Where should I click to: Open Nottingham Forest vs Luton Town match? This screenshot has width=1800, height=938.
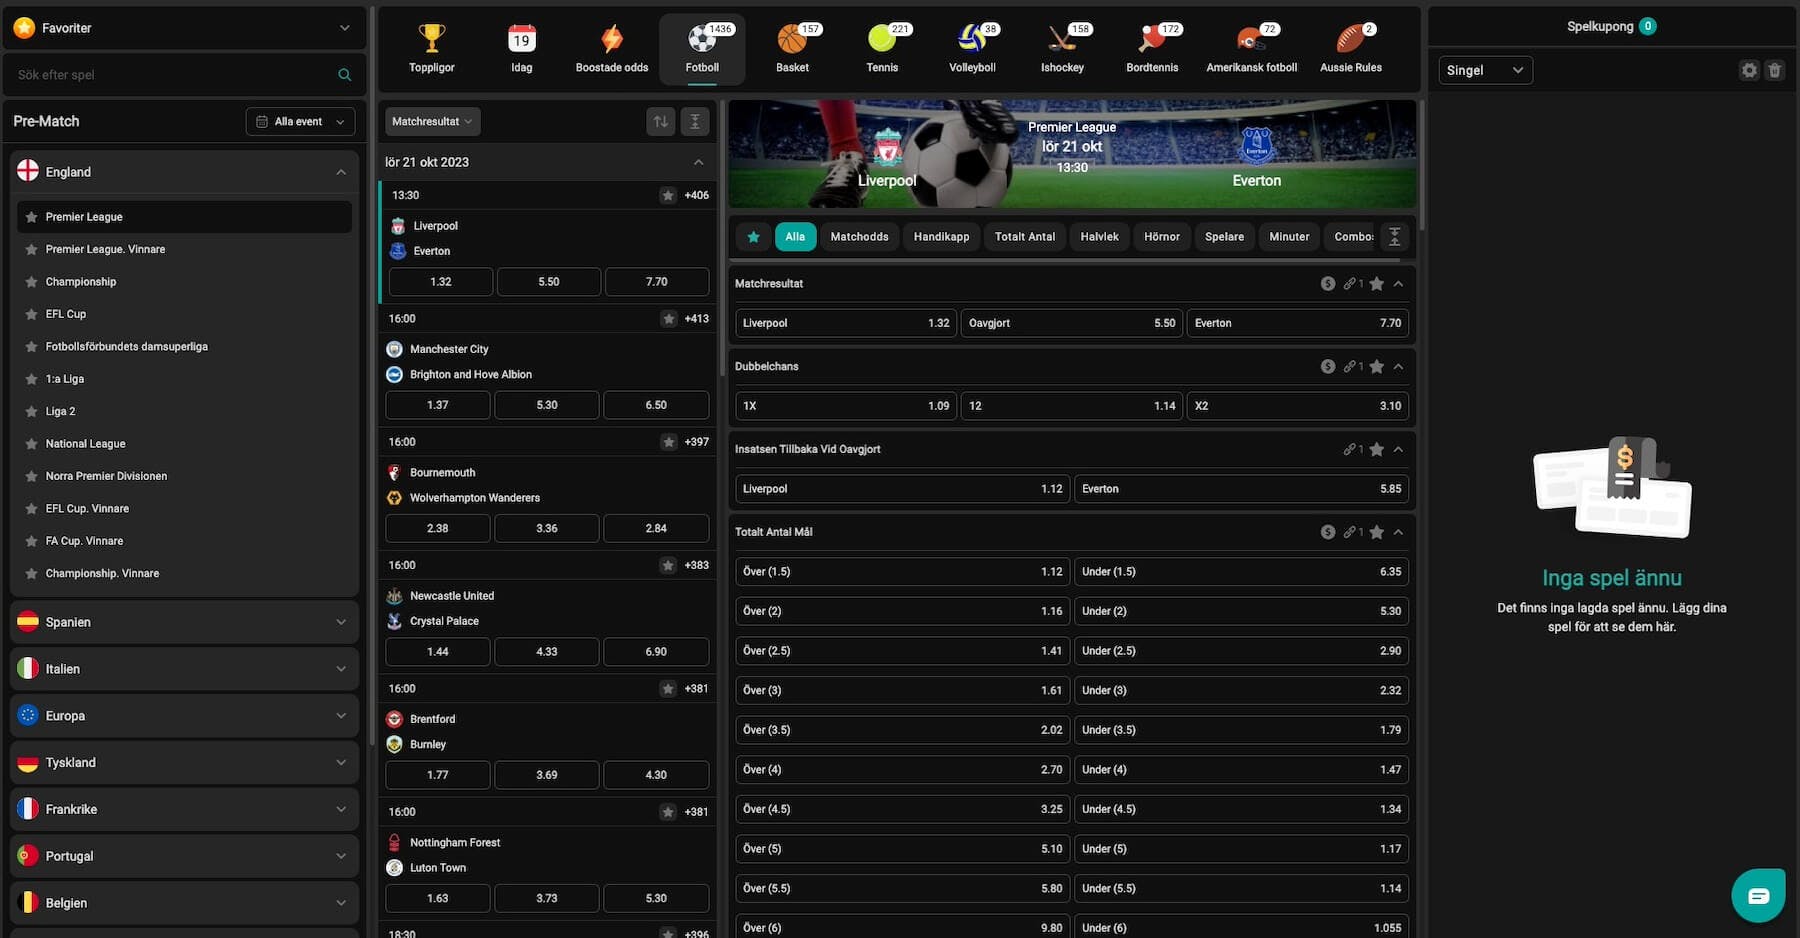[548, 855]
